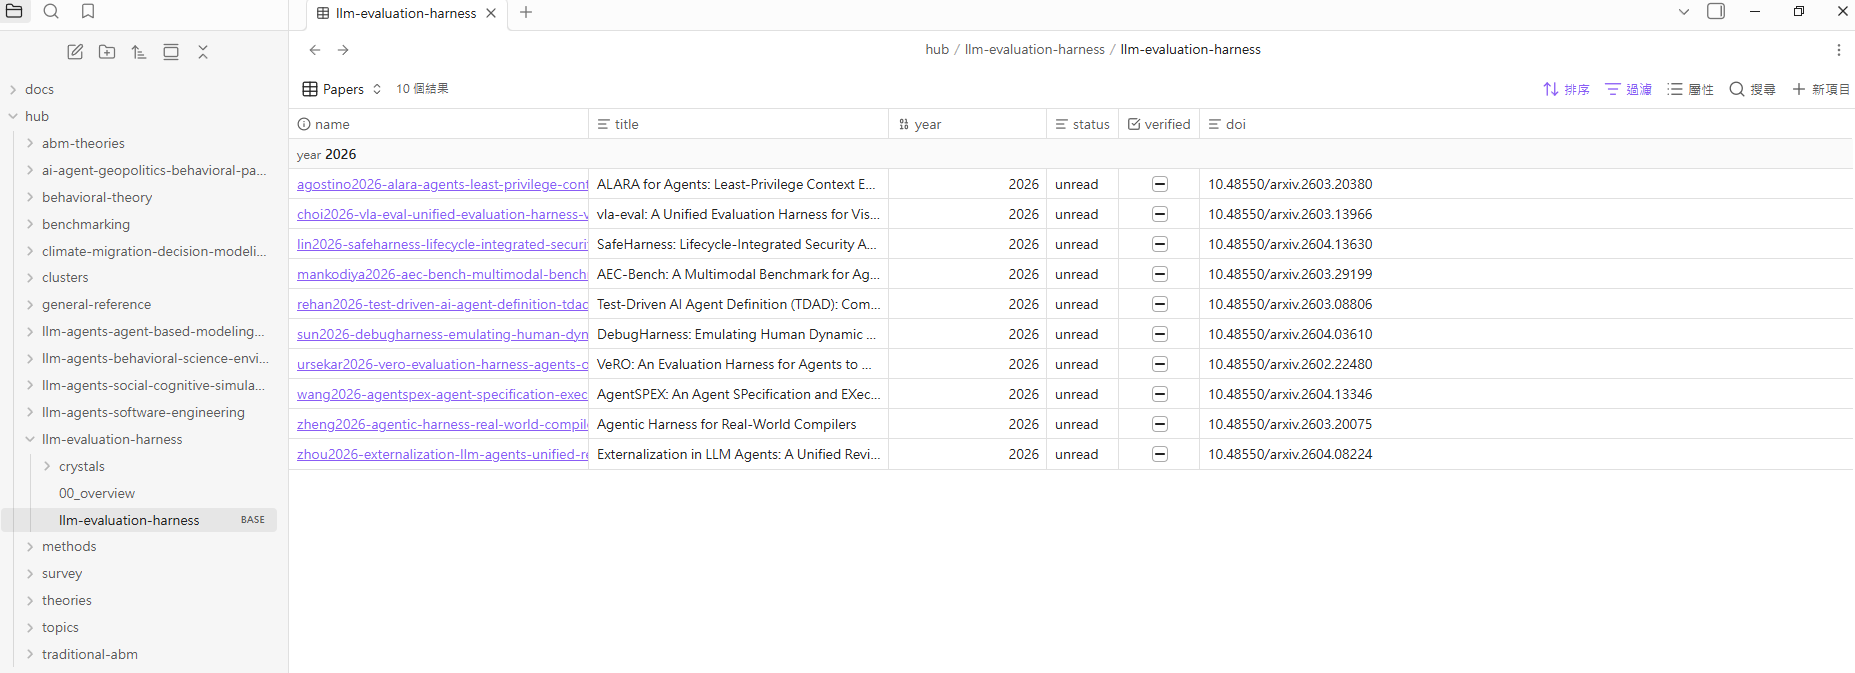Click the sort (排序) button
Screen dimensions: 1855x673
(x=1566, y=89)
